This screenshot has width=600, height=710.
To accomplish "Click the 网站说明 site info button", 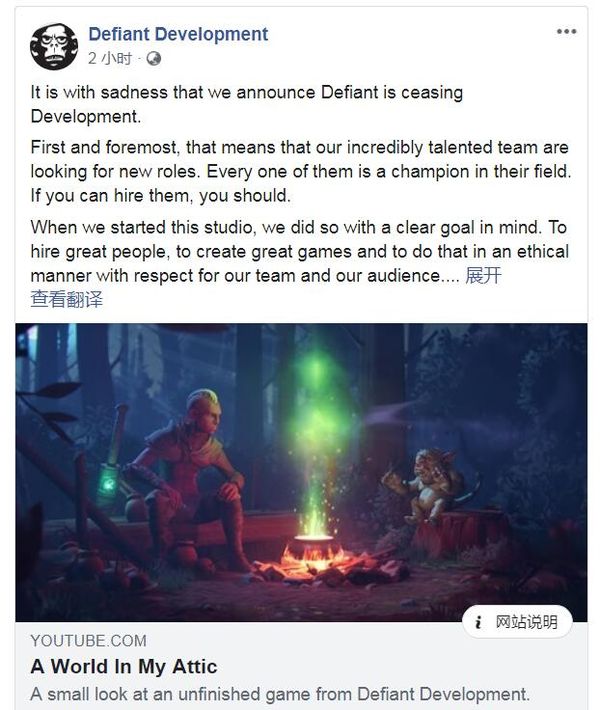I will tap(517, 622).
